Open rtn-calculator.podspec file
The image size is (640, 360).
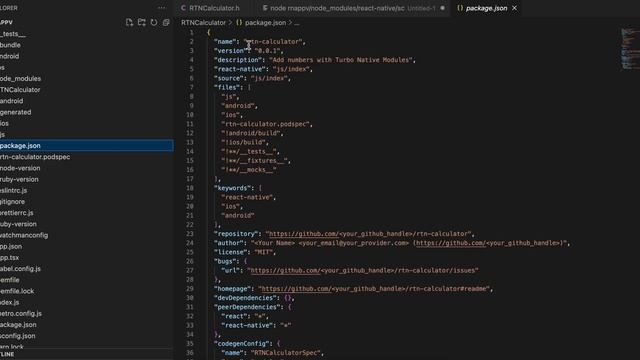click(87, 157)
